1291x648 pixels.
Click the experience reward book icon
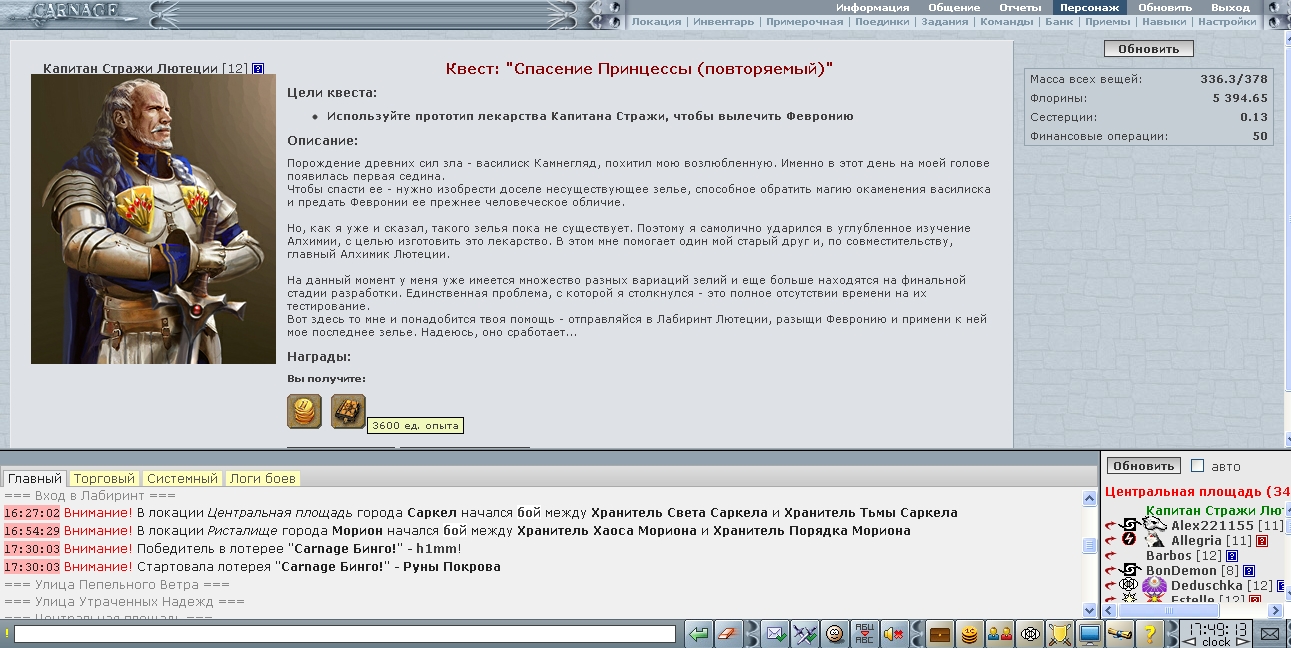pos(348,411)
